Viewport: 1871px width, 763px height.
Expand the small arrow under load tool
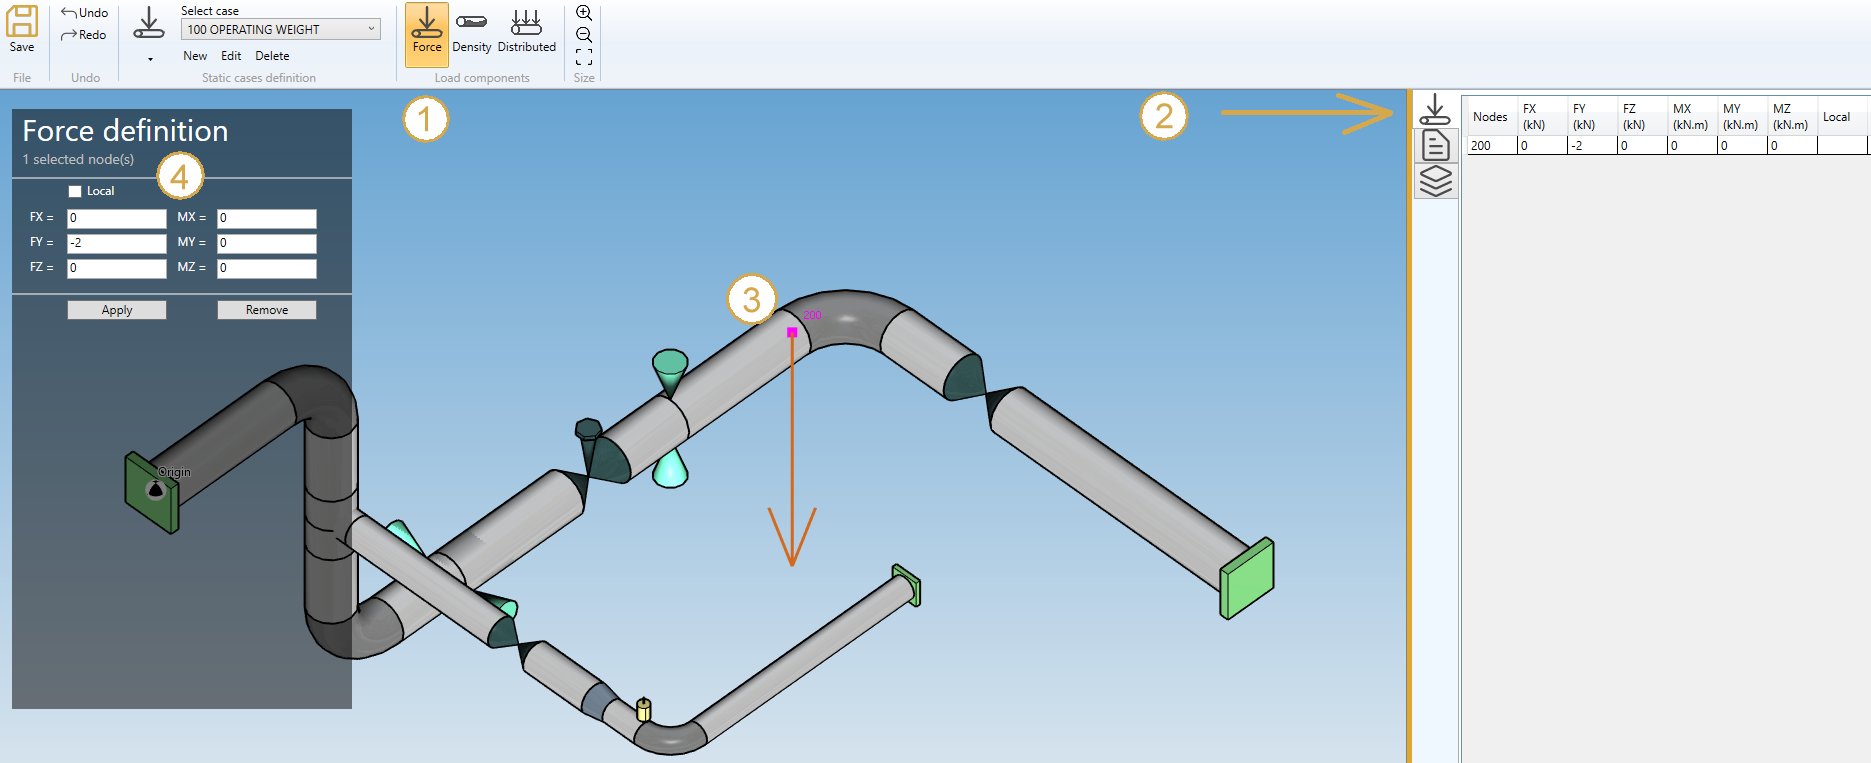(x=150, y=59)
